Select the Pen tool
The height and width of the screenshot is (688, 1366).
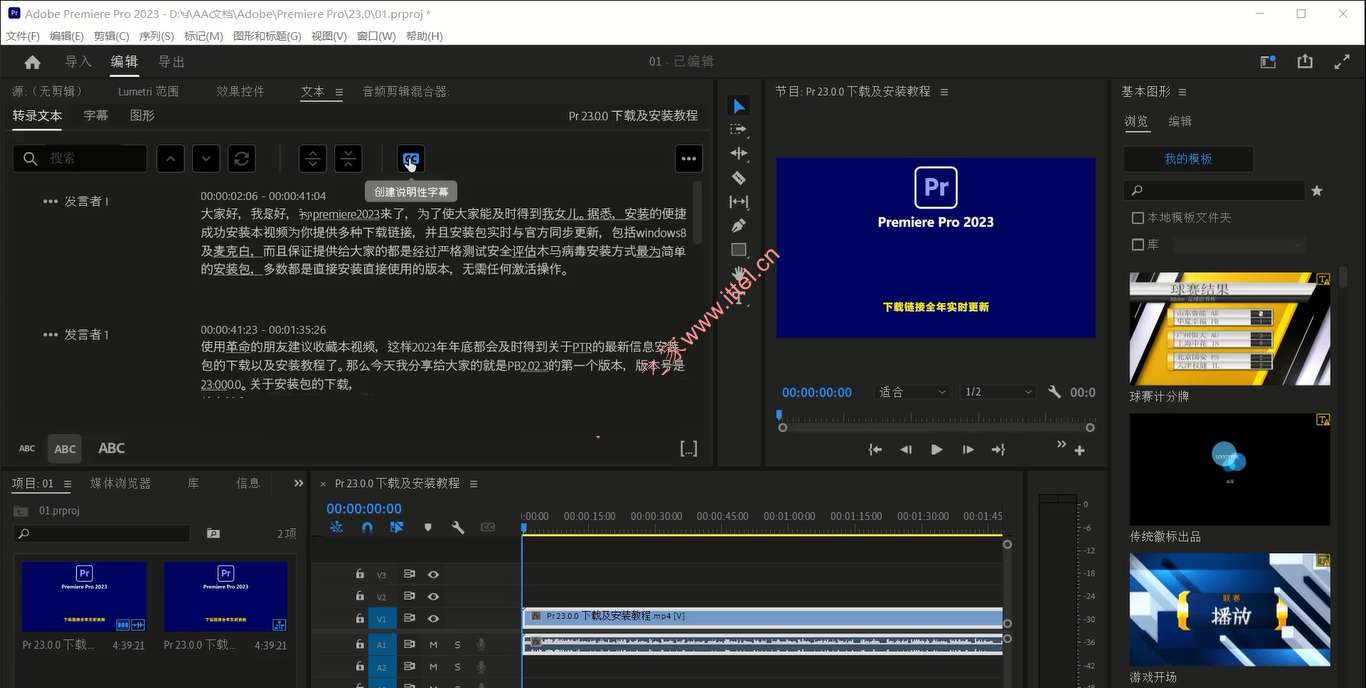739,226
